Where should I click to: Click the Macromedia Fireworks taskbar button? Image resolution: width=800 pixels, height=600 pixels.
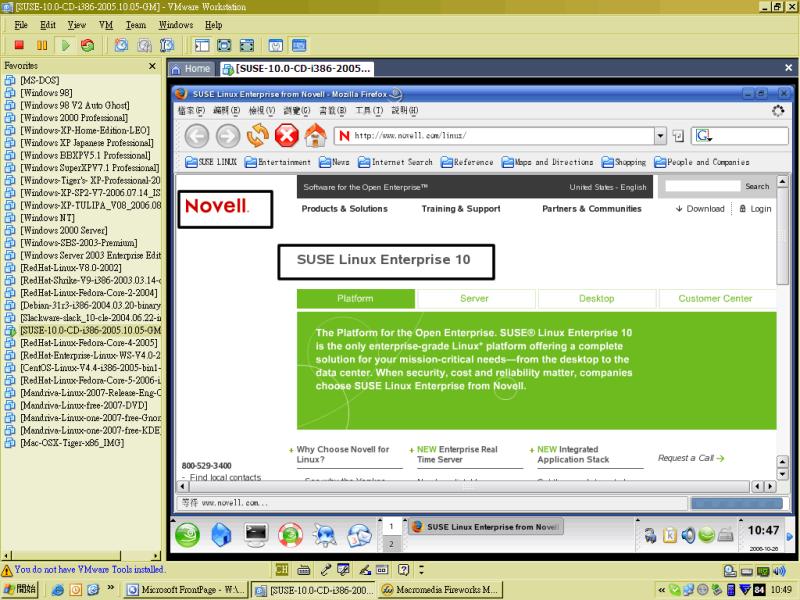[440, 590]
